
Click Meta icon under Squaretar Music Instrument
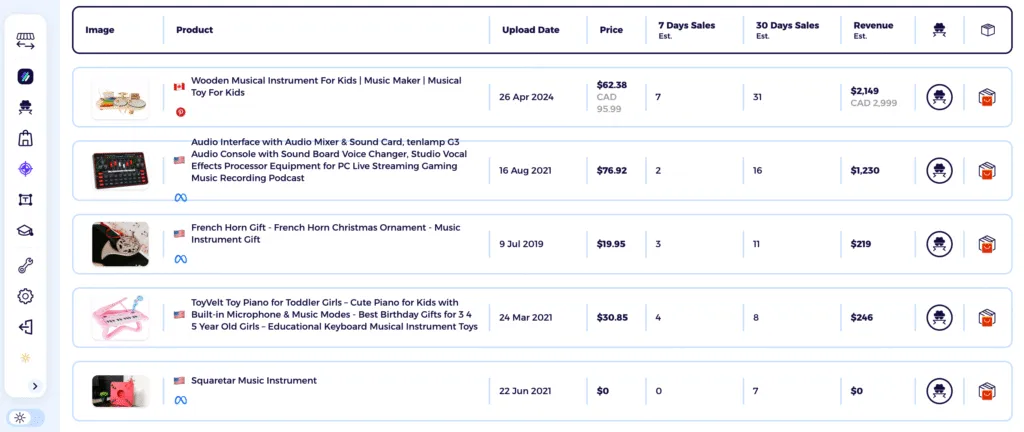pyautogui.click(x=181, y=400)
